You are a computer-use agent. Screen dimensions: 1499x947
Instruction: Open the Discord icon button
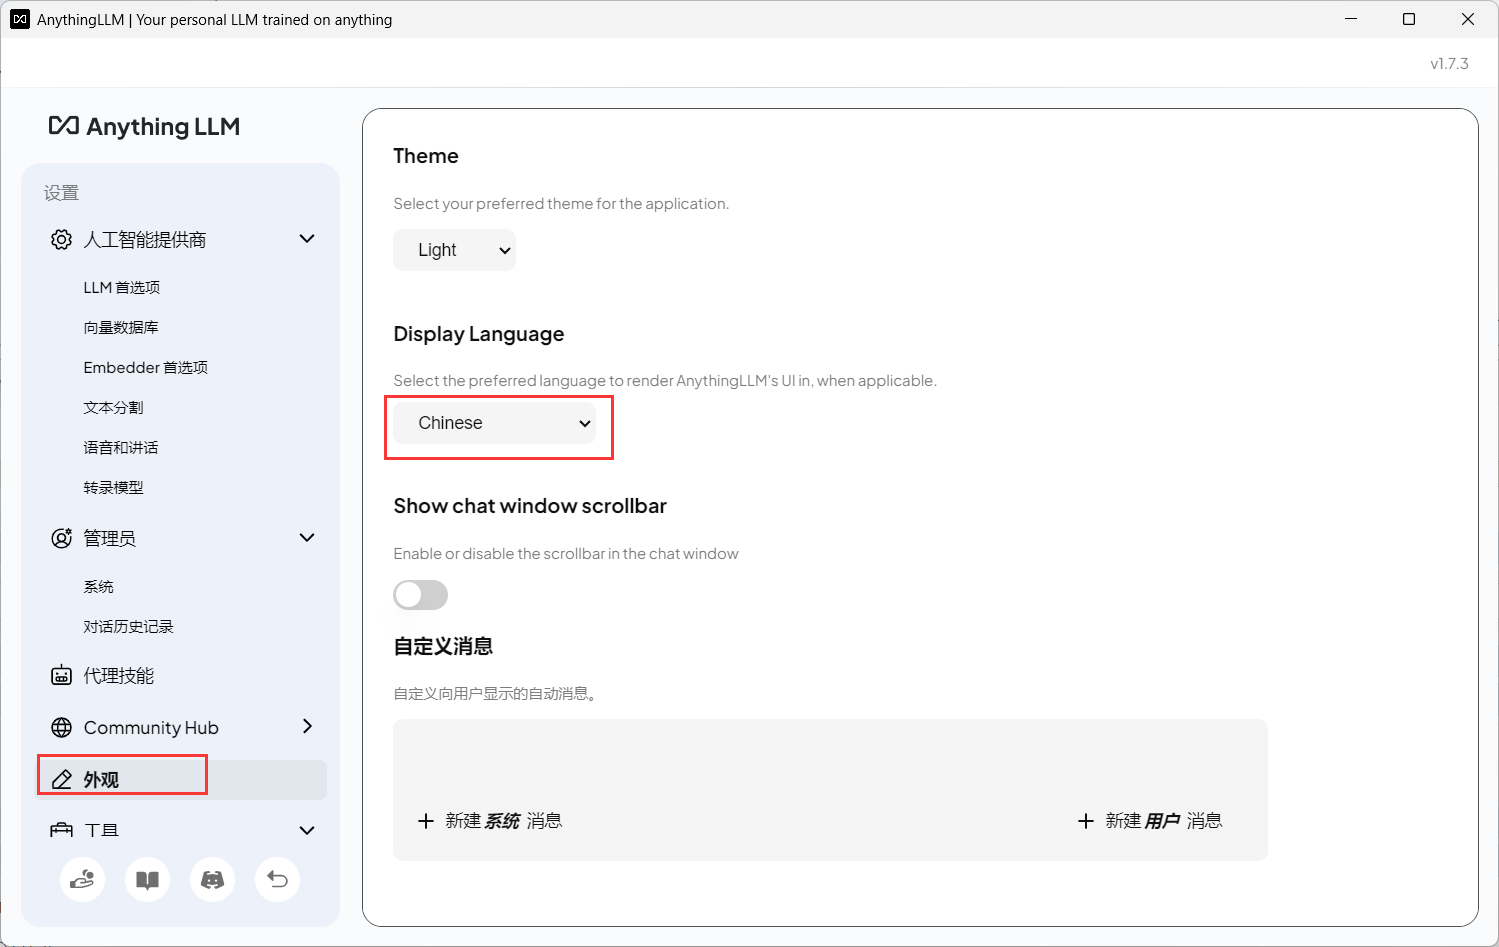[213, 880]
